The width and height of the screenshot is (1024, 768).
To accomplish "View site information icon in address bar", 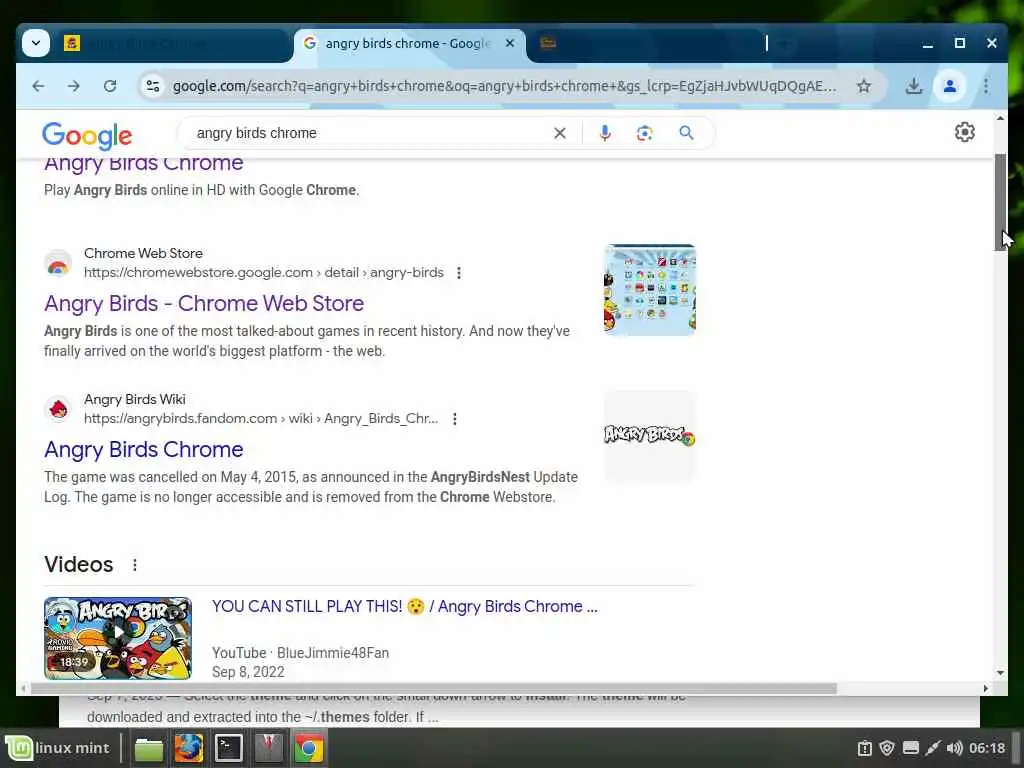I will click(x=153, y=86).
